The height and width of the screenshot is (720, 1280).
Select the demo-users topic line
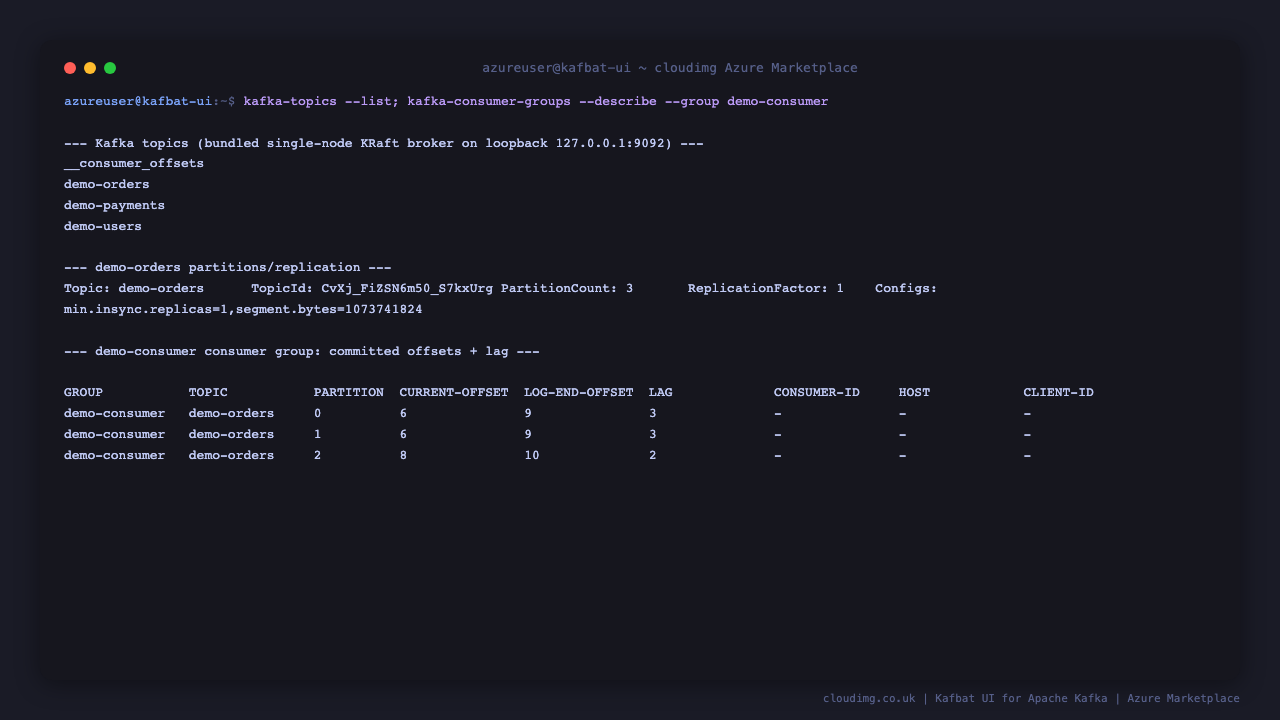103,227
